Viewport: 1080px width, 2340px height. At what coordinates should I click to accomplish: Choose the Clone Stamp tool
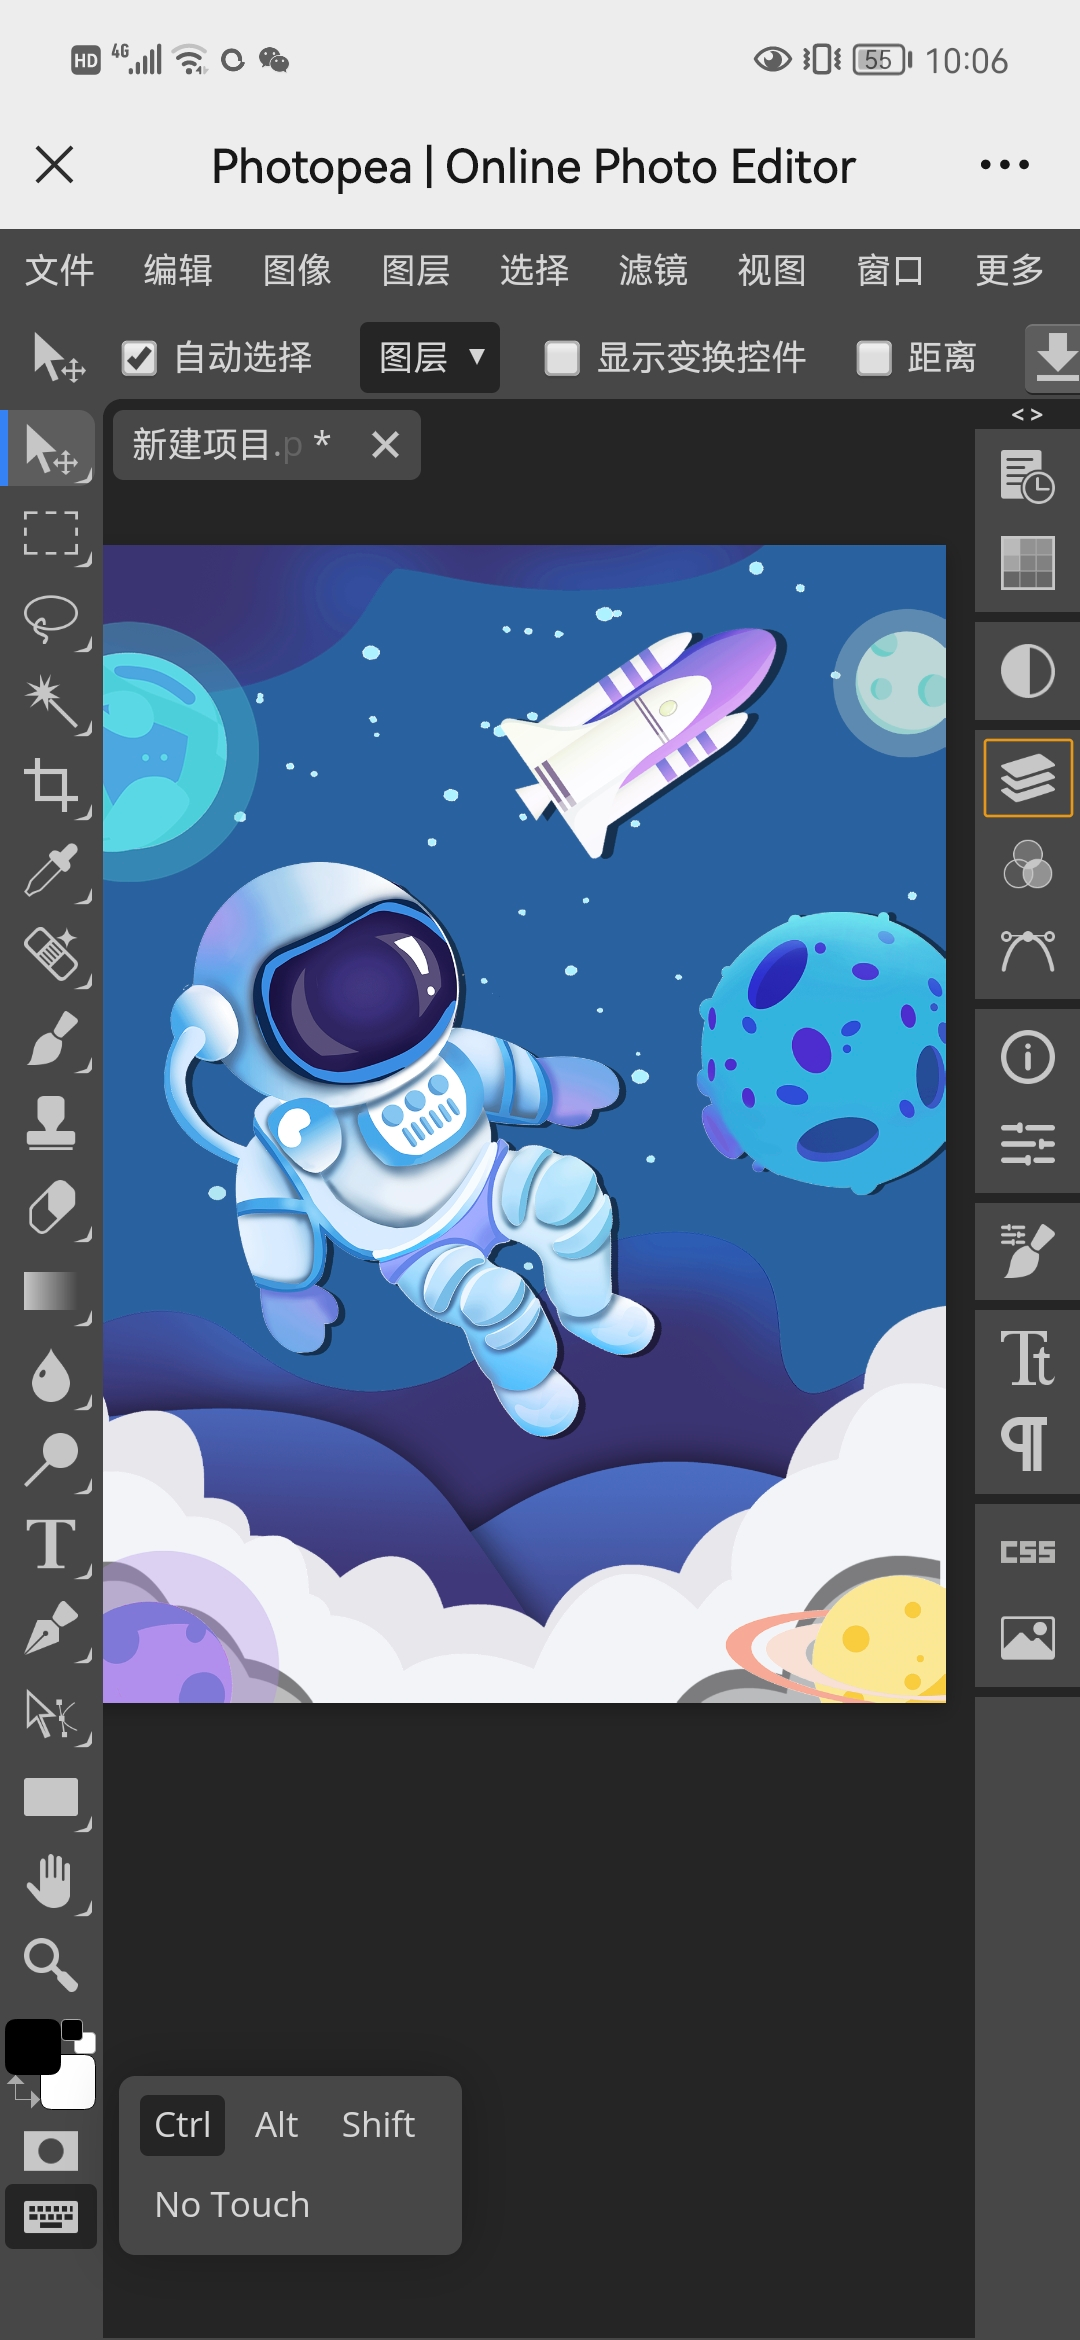(51, 1122)
